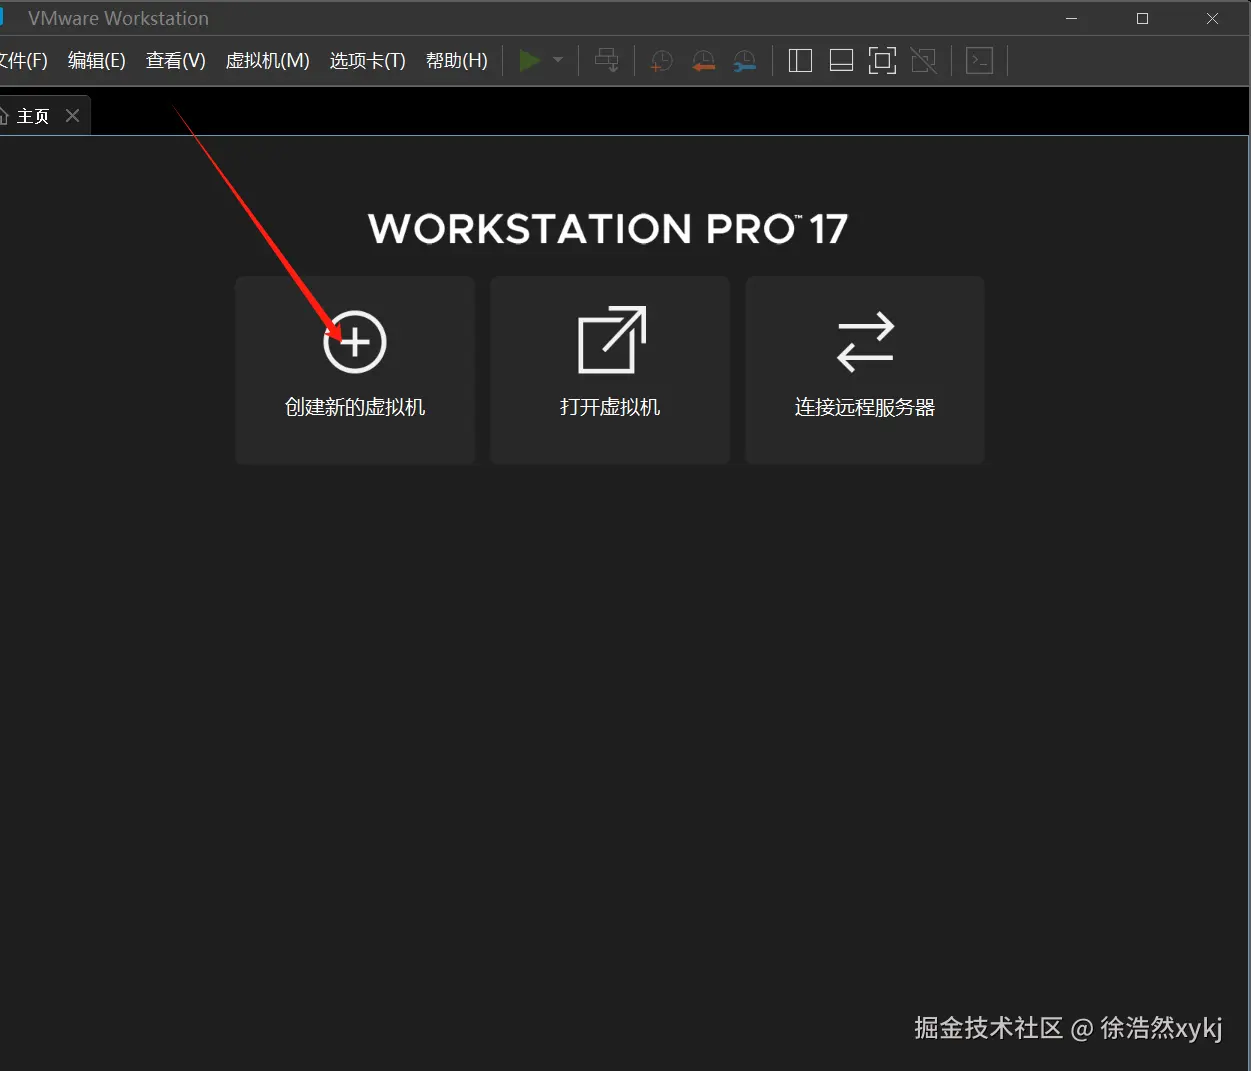
Task: Open the power options dropdown arrow
Action: [558, 61]
